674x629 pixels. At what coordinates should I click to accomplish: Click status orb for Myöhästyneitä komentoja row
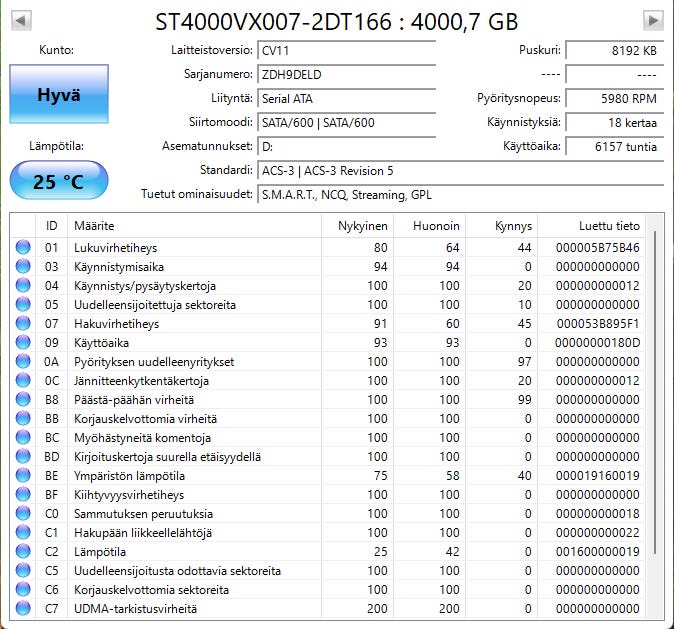click(23, 437)
